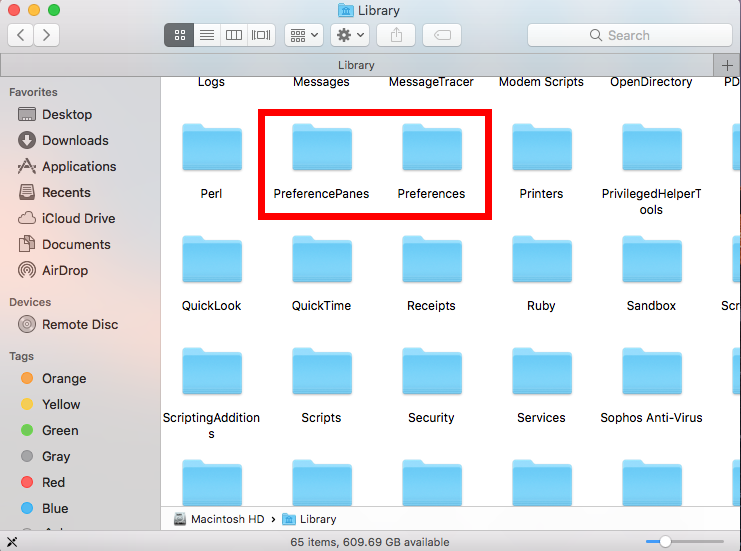Switch to column view mode

tap(233, 35)
